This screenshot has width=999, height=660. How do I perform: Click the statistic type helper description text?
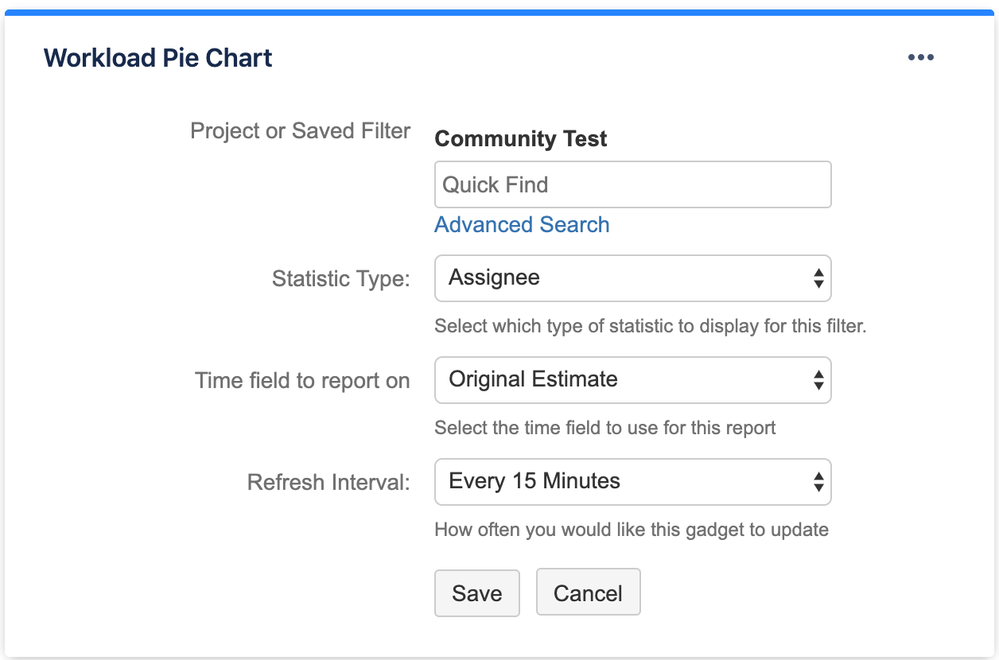tap(650, 326)
